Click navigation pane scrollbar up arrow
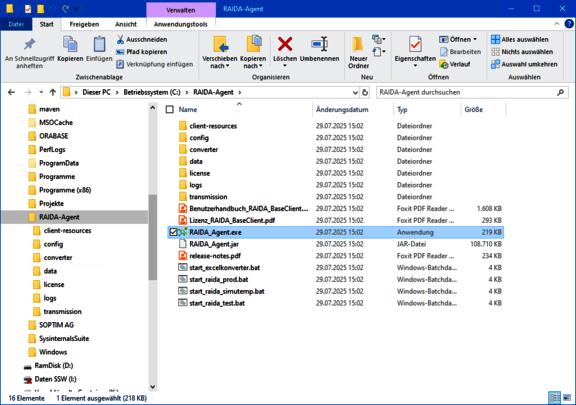 [153, 108]
